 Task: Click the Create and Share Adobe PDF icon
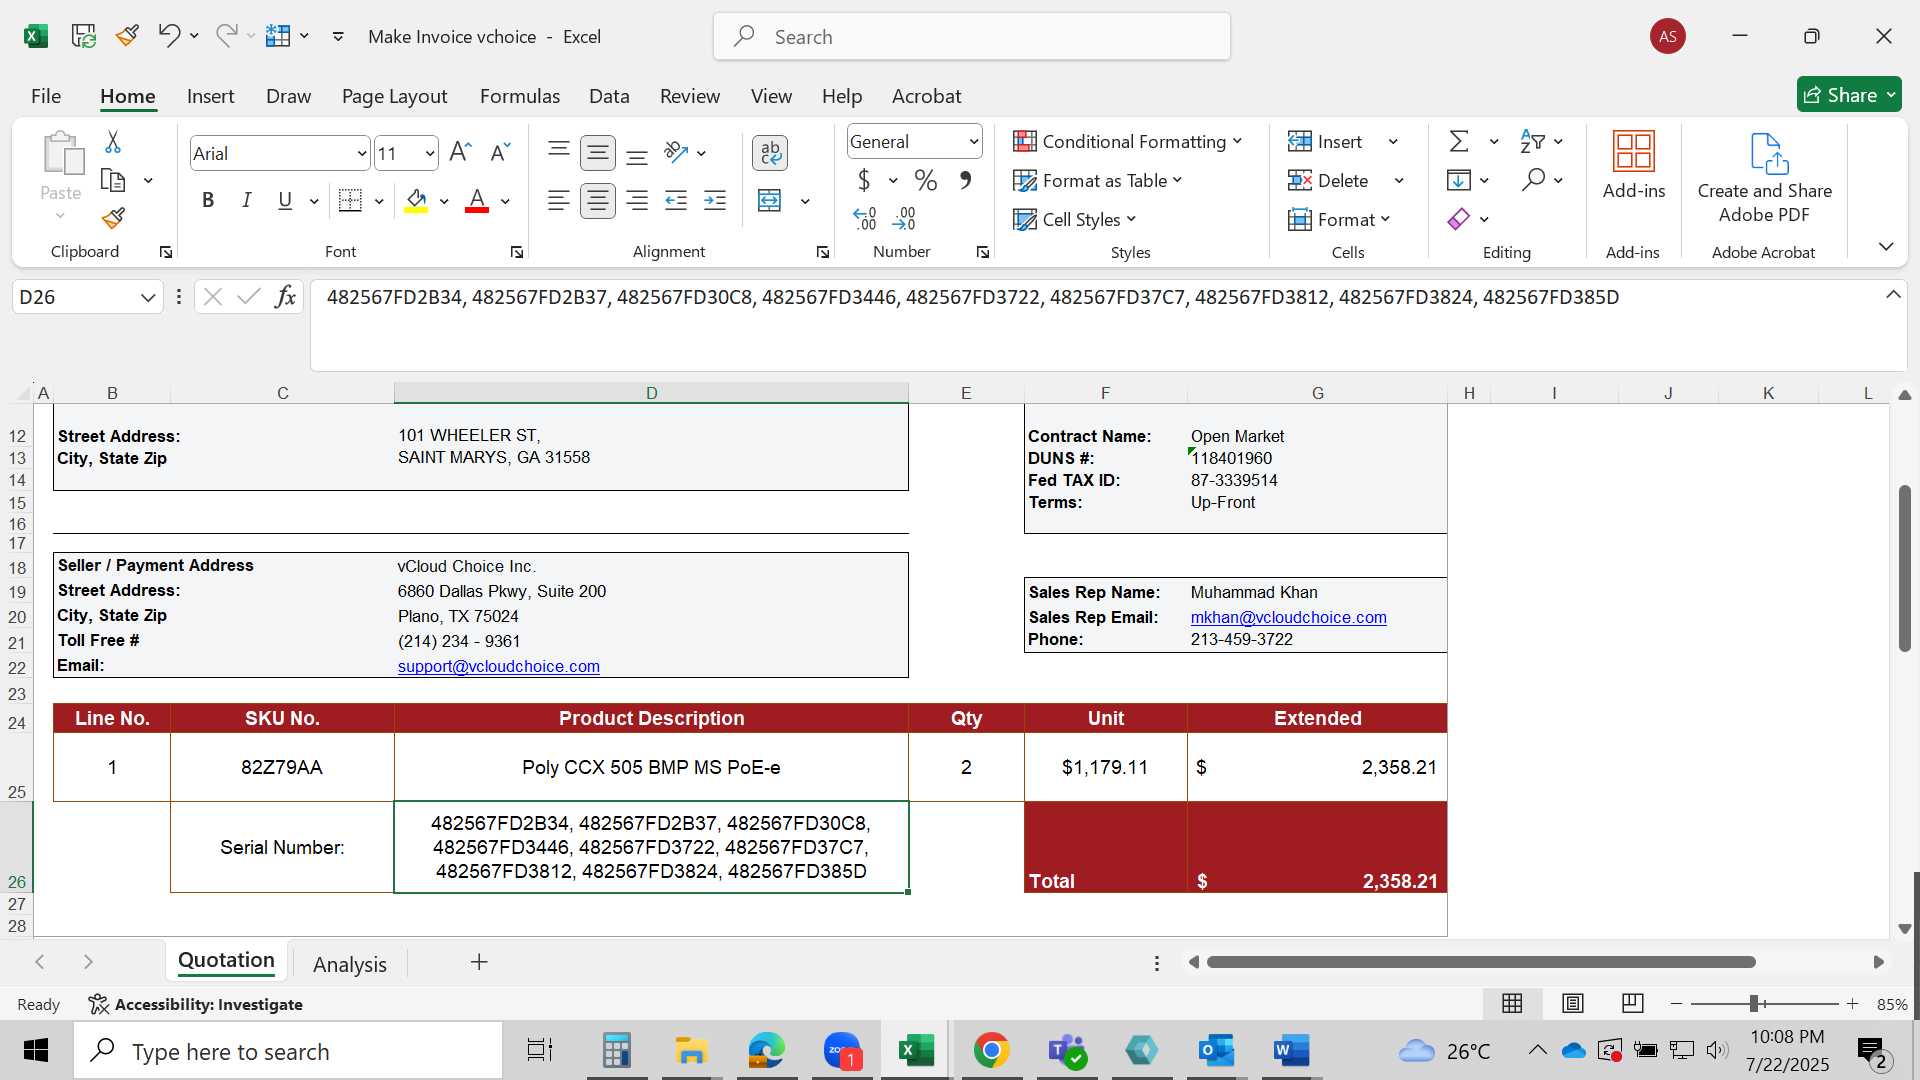click(1768, 153)
